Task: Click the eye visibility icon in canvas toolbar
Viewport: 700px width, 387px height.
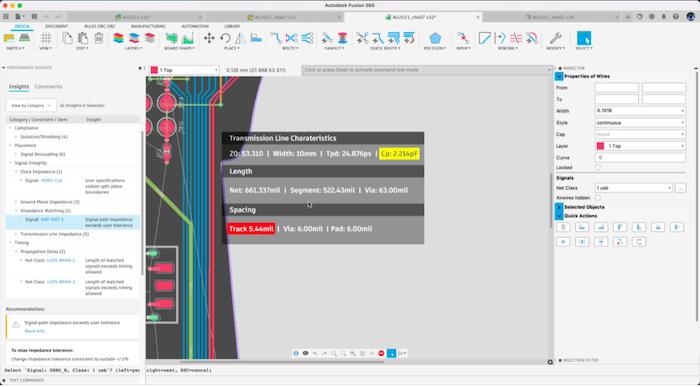Action: point(305,353)
